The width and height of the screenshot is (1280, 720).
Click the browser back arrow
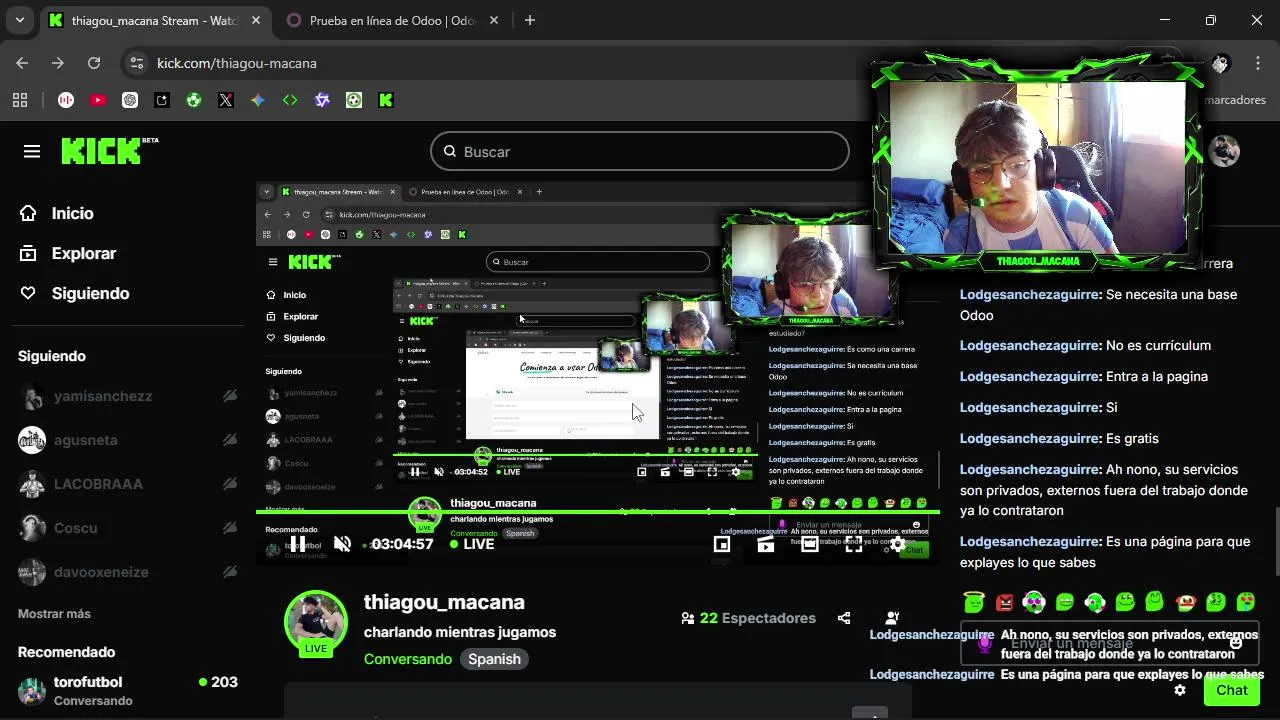(x=22, y=63)
